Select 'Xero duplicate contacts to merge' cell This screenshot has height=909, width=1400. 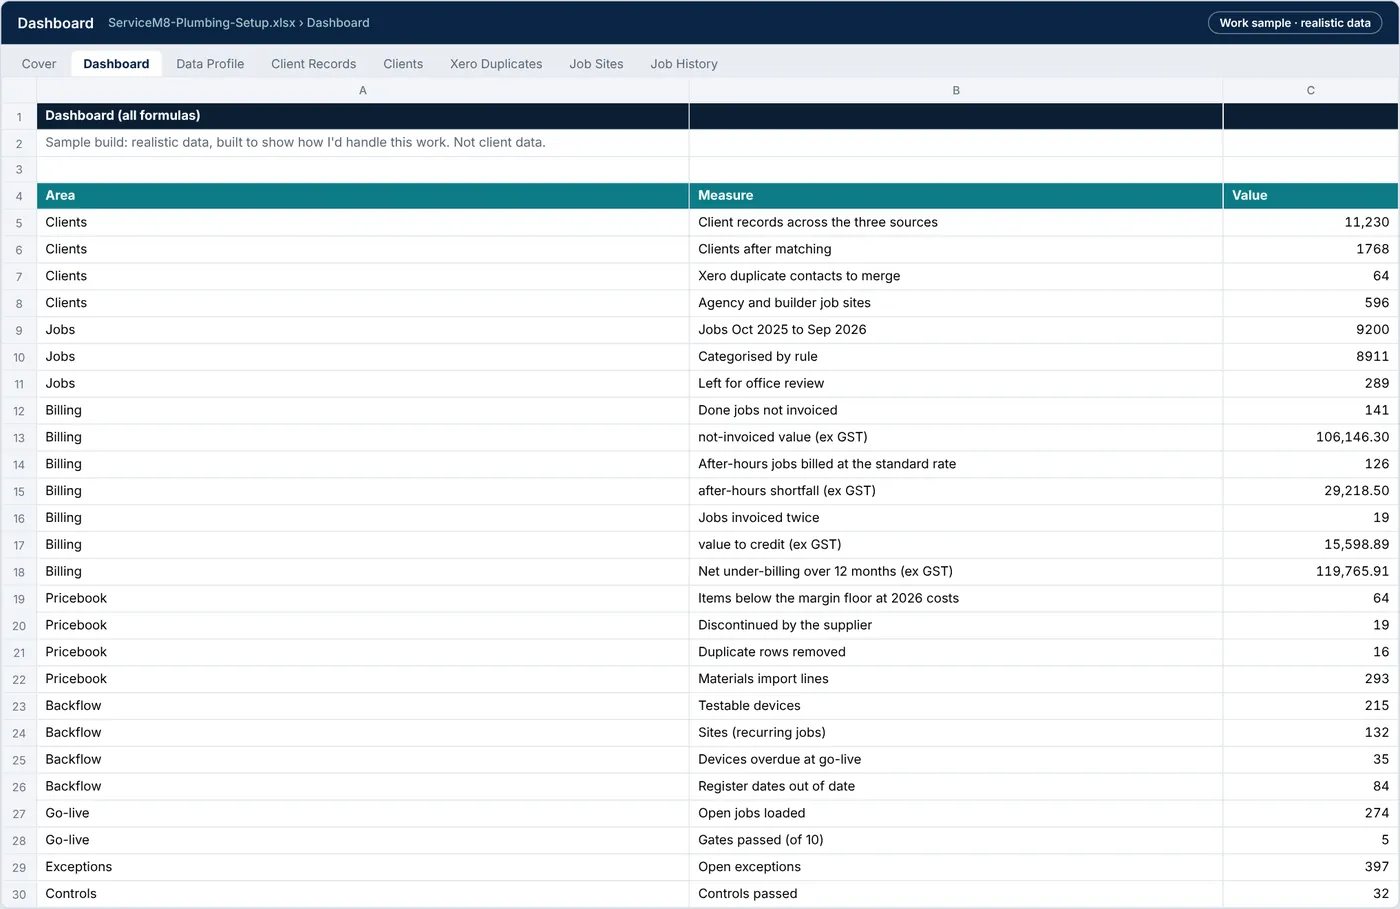[956, 277]
